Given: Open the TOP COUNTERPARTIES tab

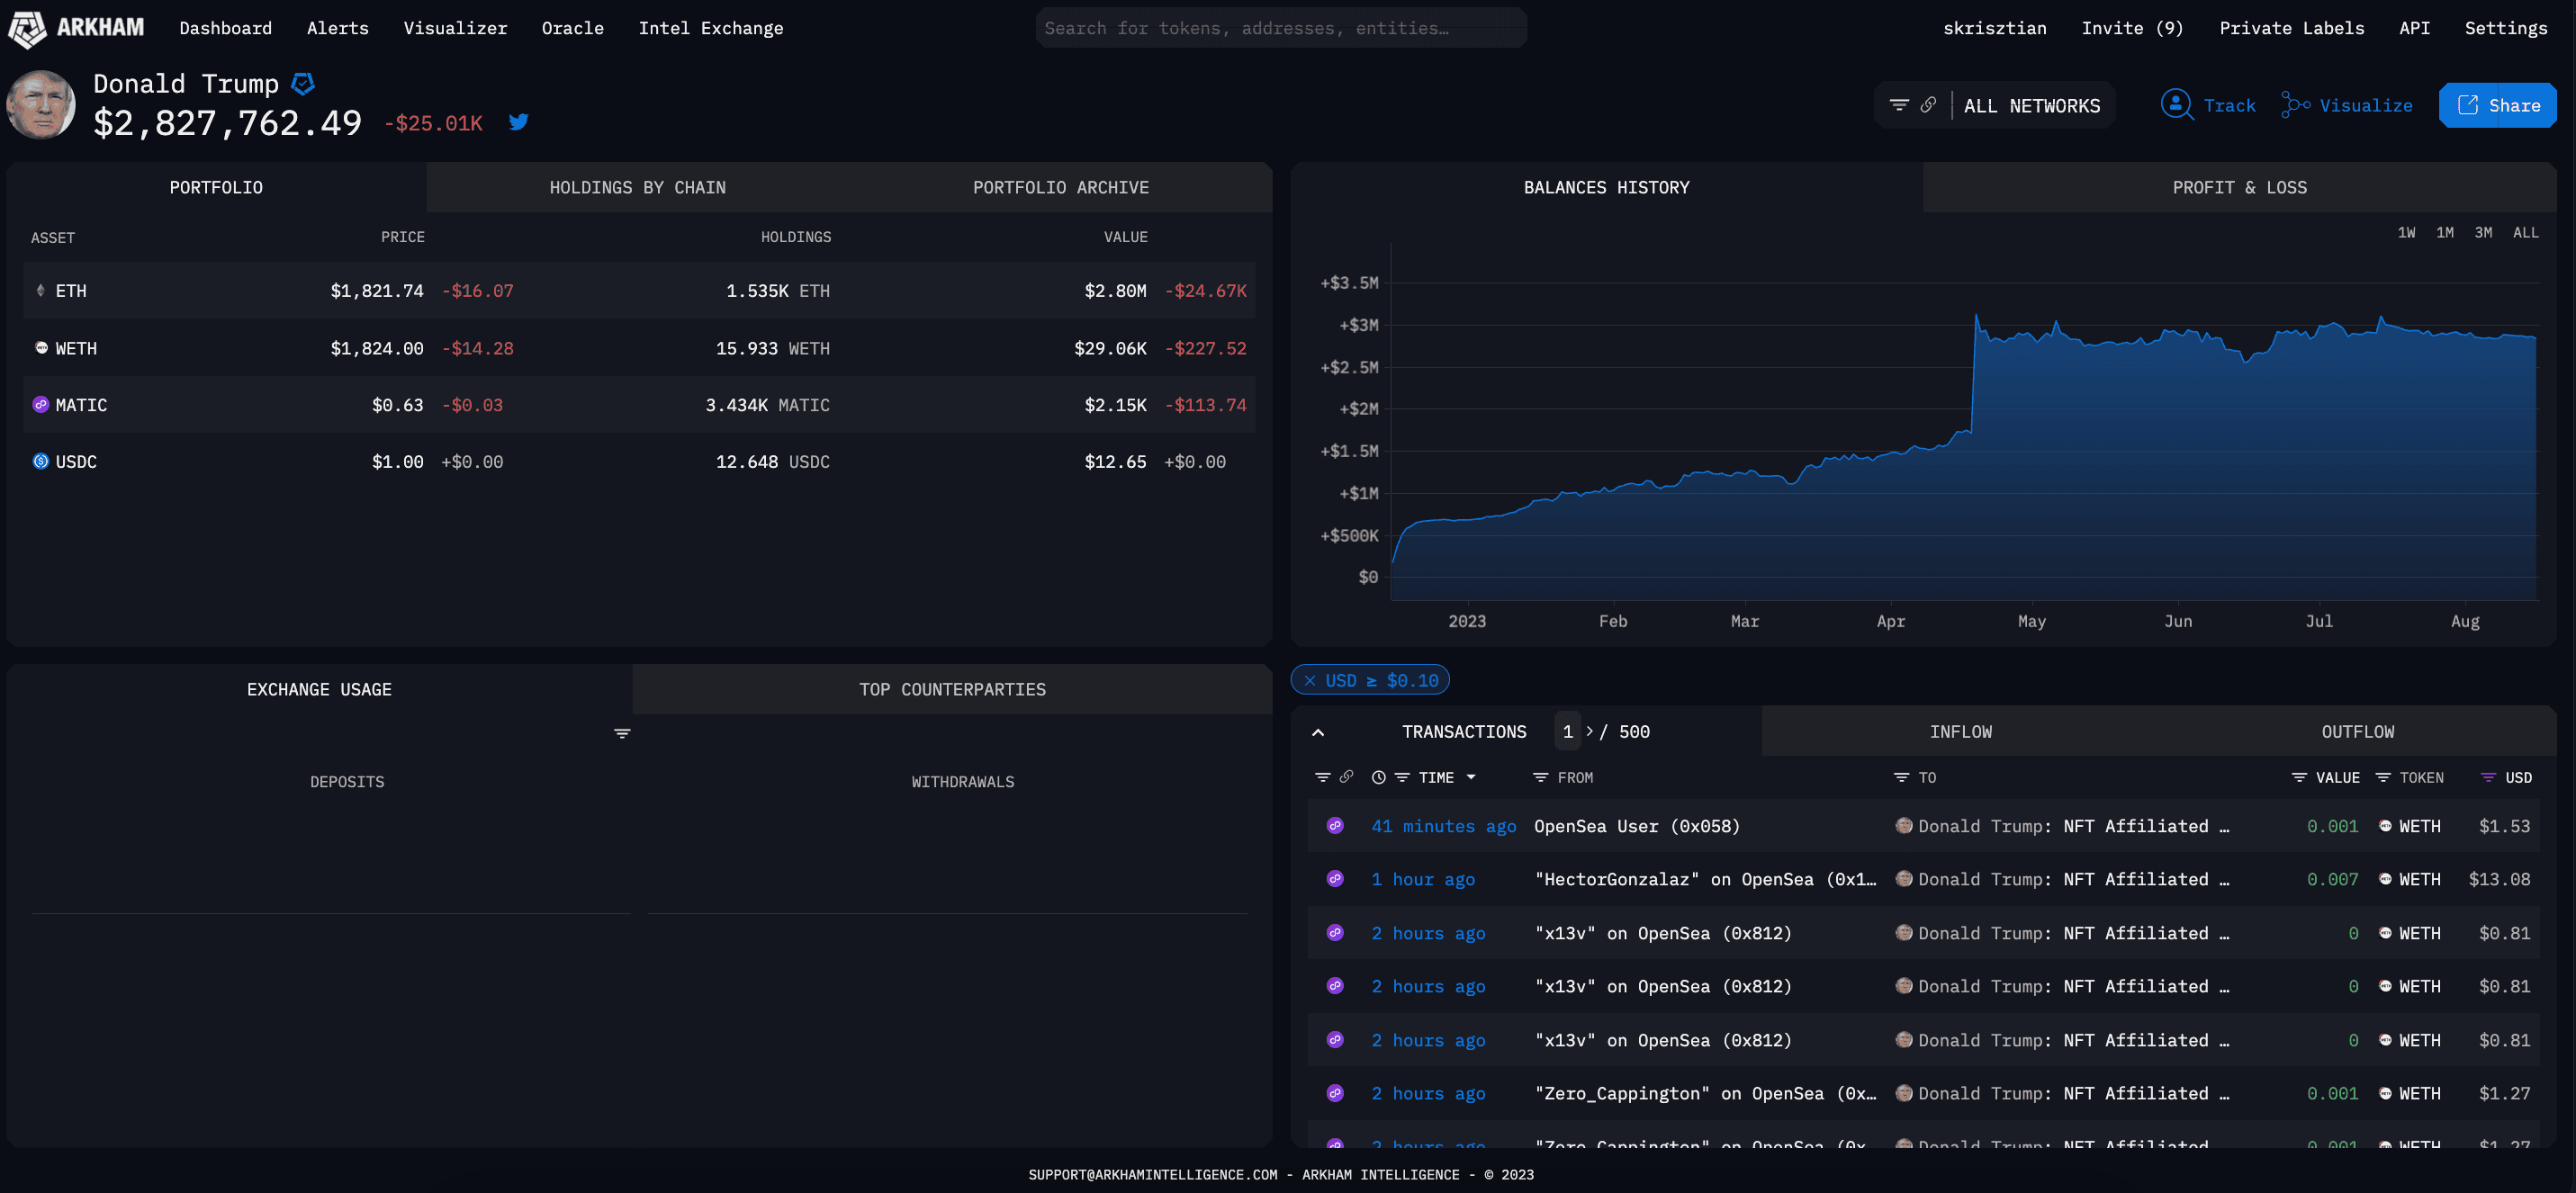Looking at the screenshot, I should pyautogui.click(x=952, y=689).
